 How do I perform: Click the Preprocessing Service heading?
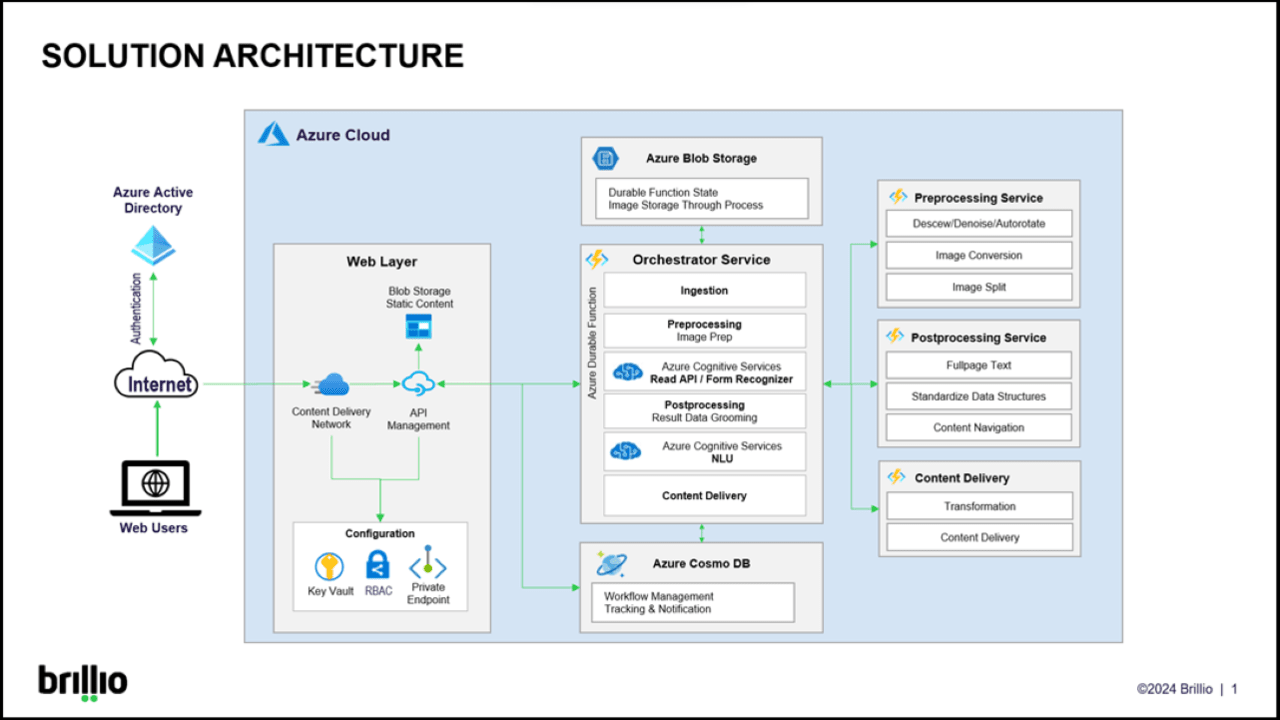tap(979, 198)
